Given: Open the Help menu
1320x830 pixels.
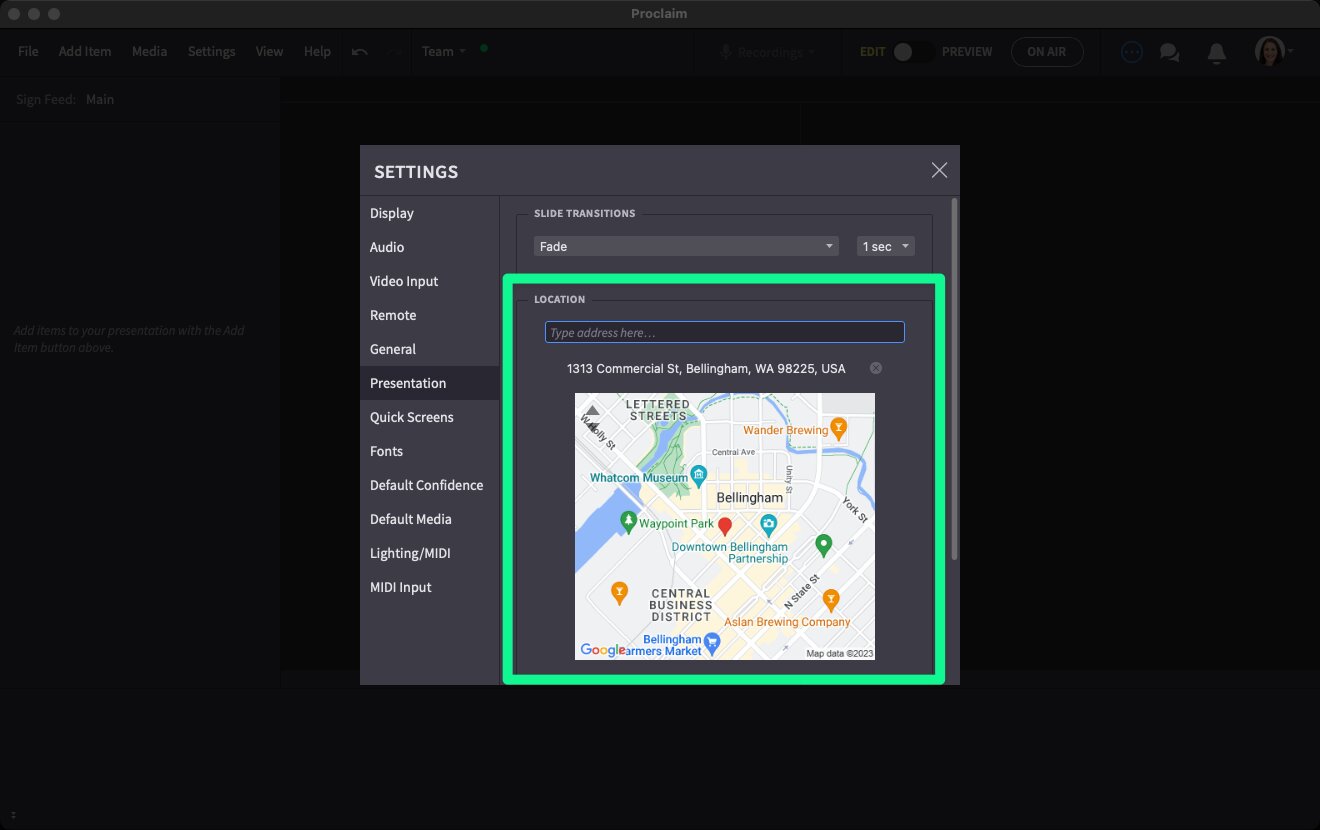Looking at the screenshot, I should [x=317, y=52].
